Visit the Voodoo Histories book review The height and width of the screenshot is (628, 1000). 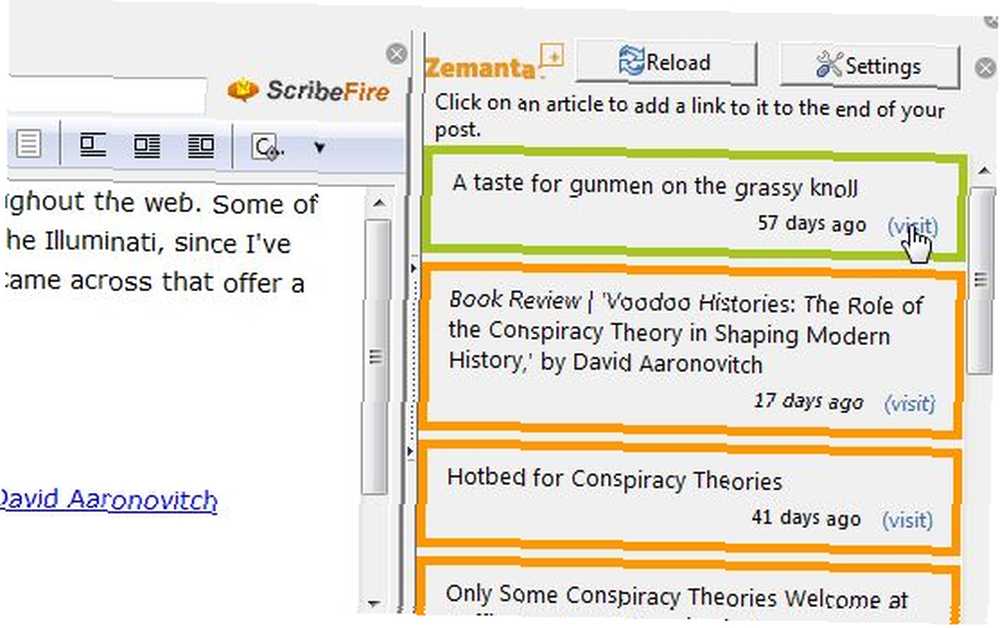pyautogui.click(x=909, y=403)
